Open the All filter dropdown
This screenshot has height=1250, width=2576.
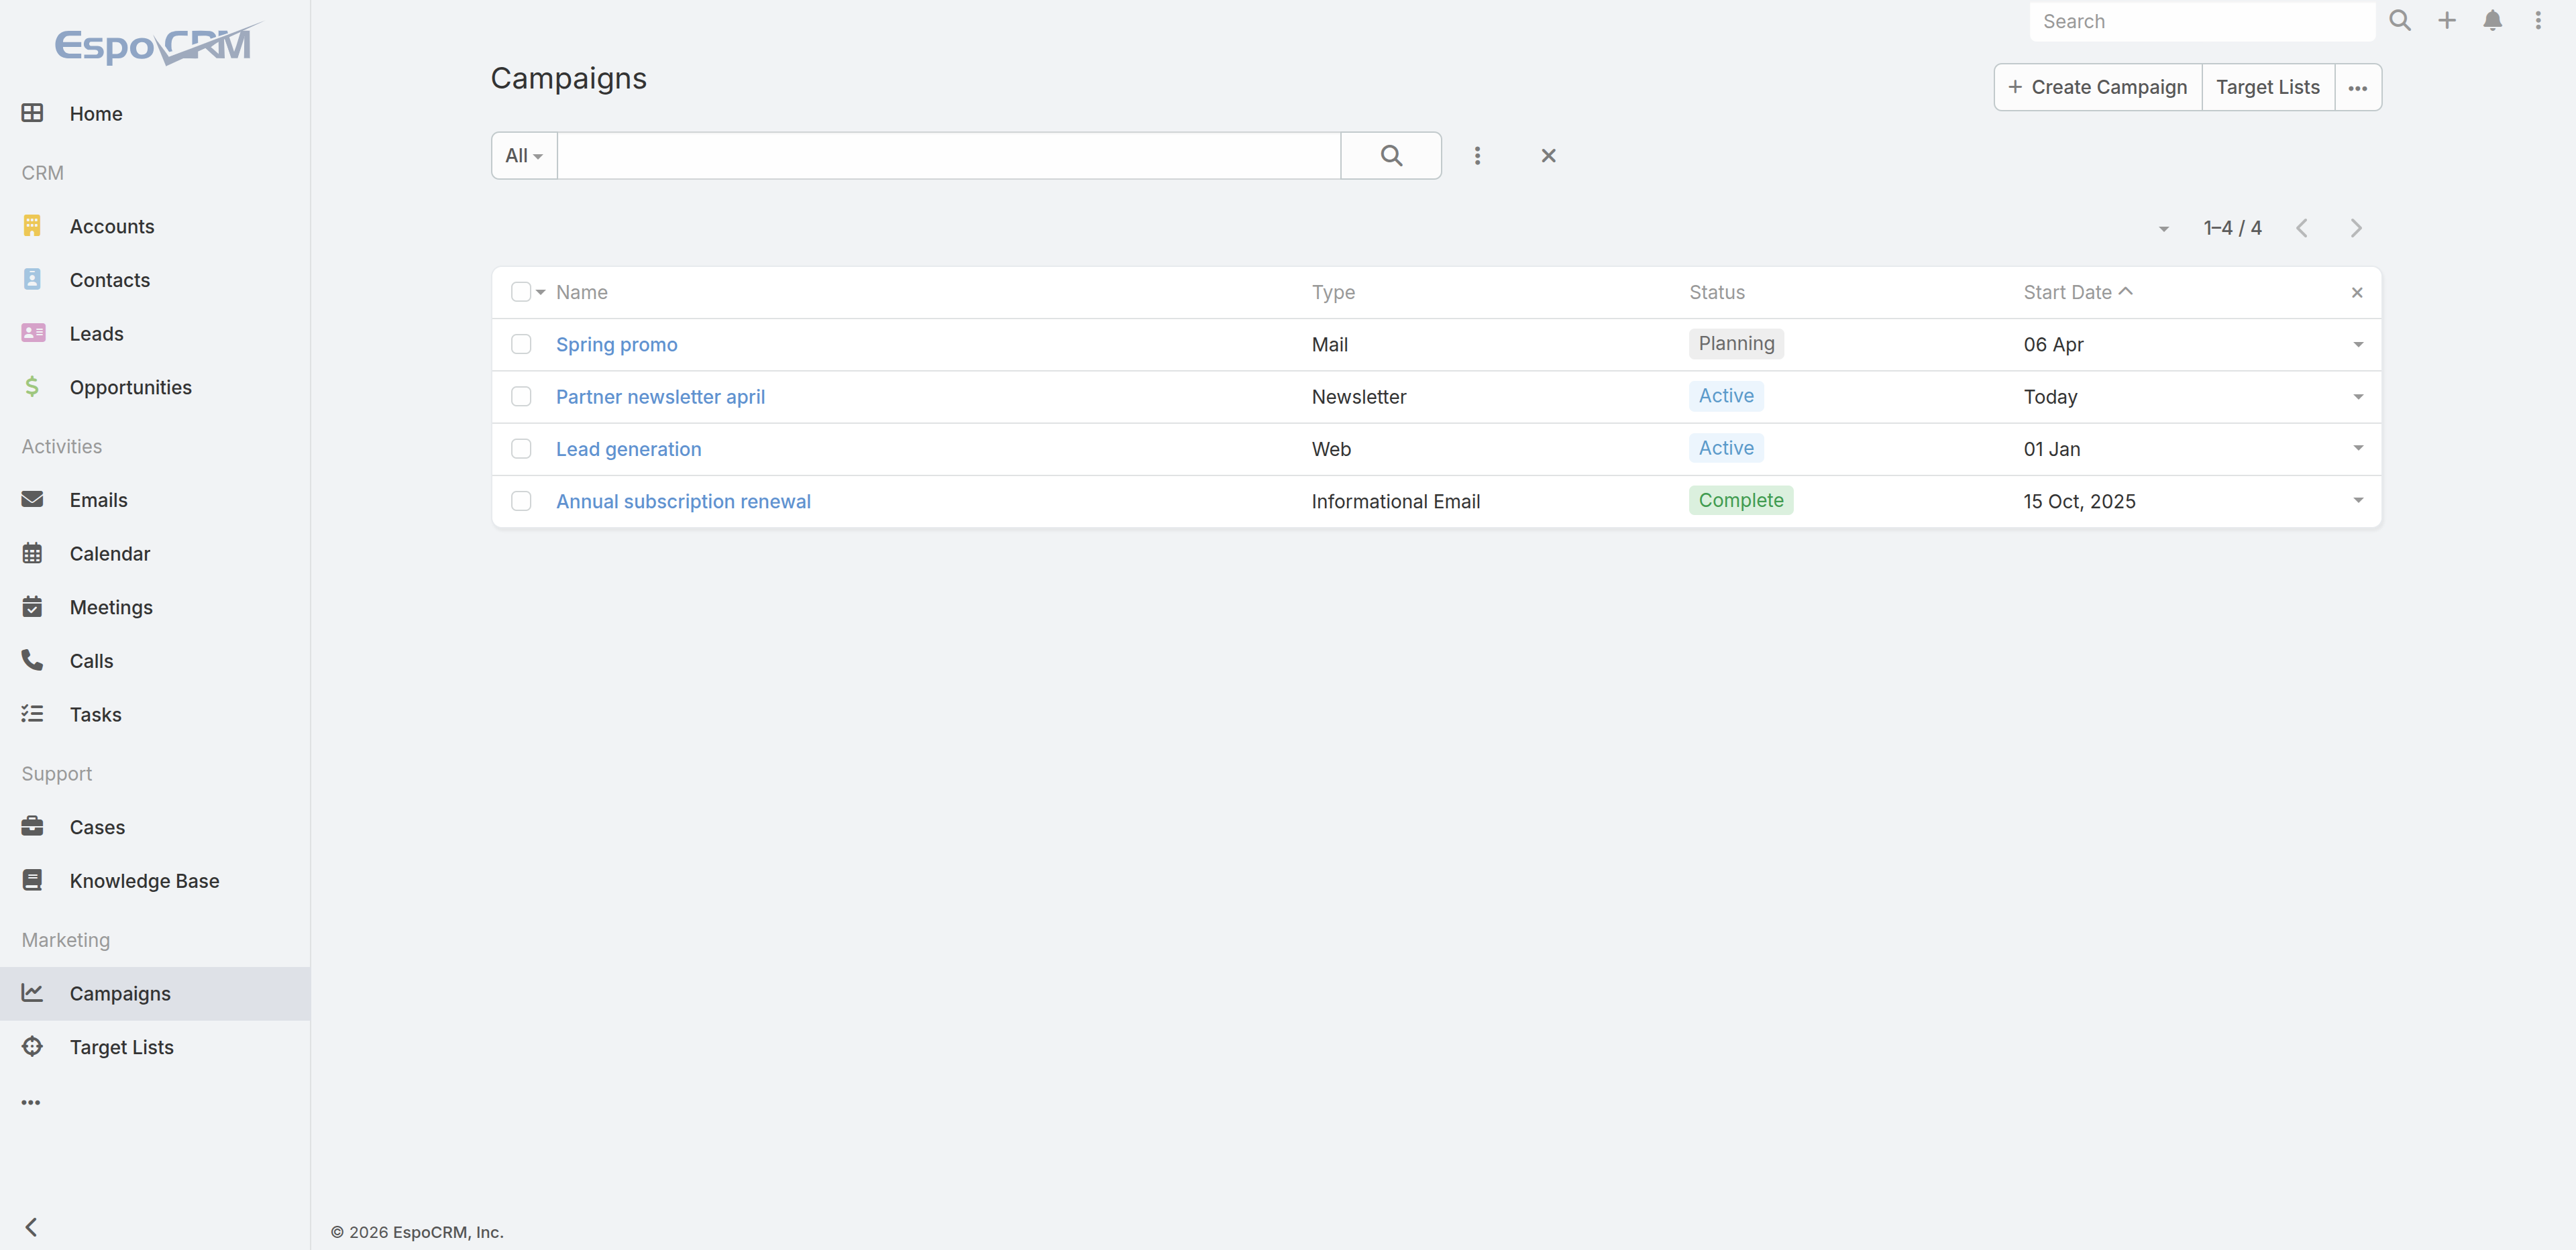tap(524, 156)
